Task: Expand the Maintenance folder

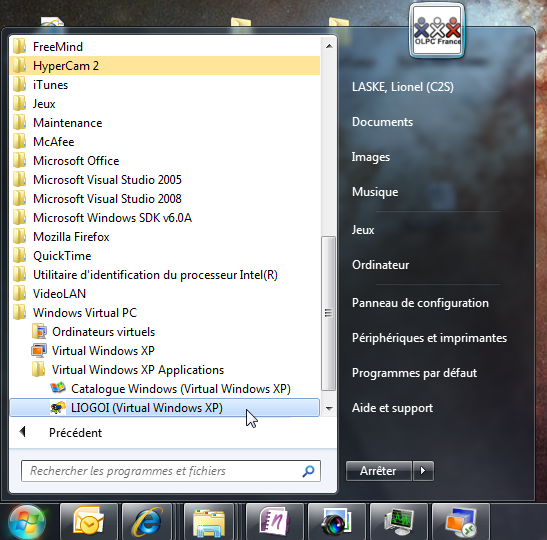Action: tap(165, 123)
